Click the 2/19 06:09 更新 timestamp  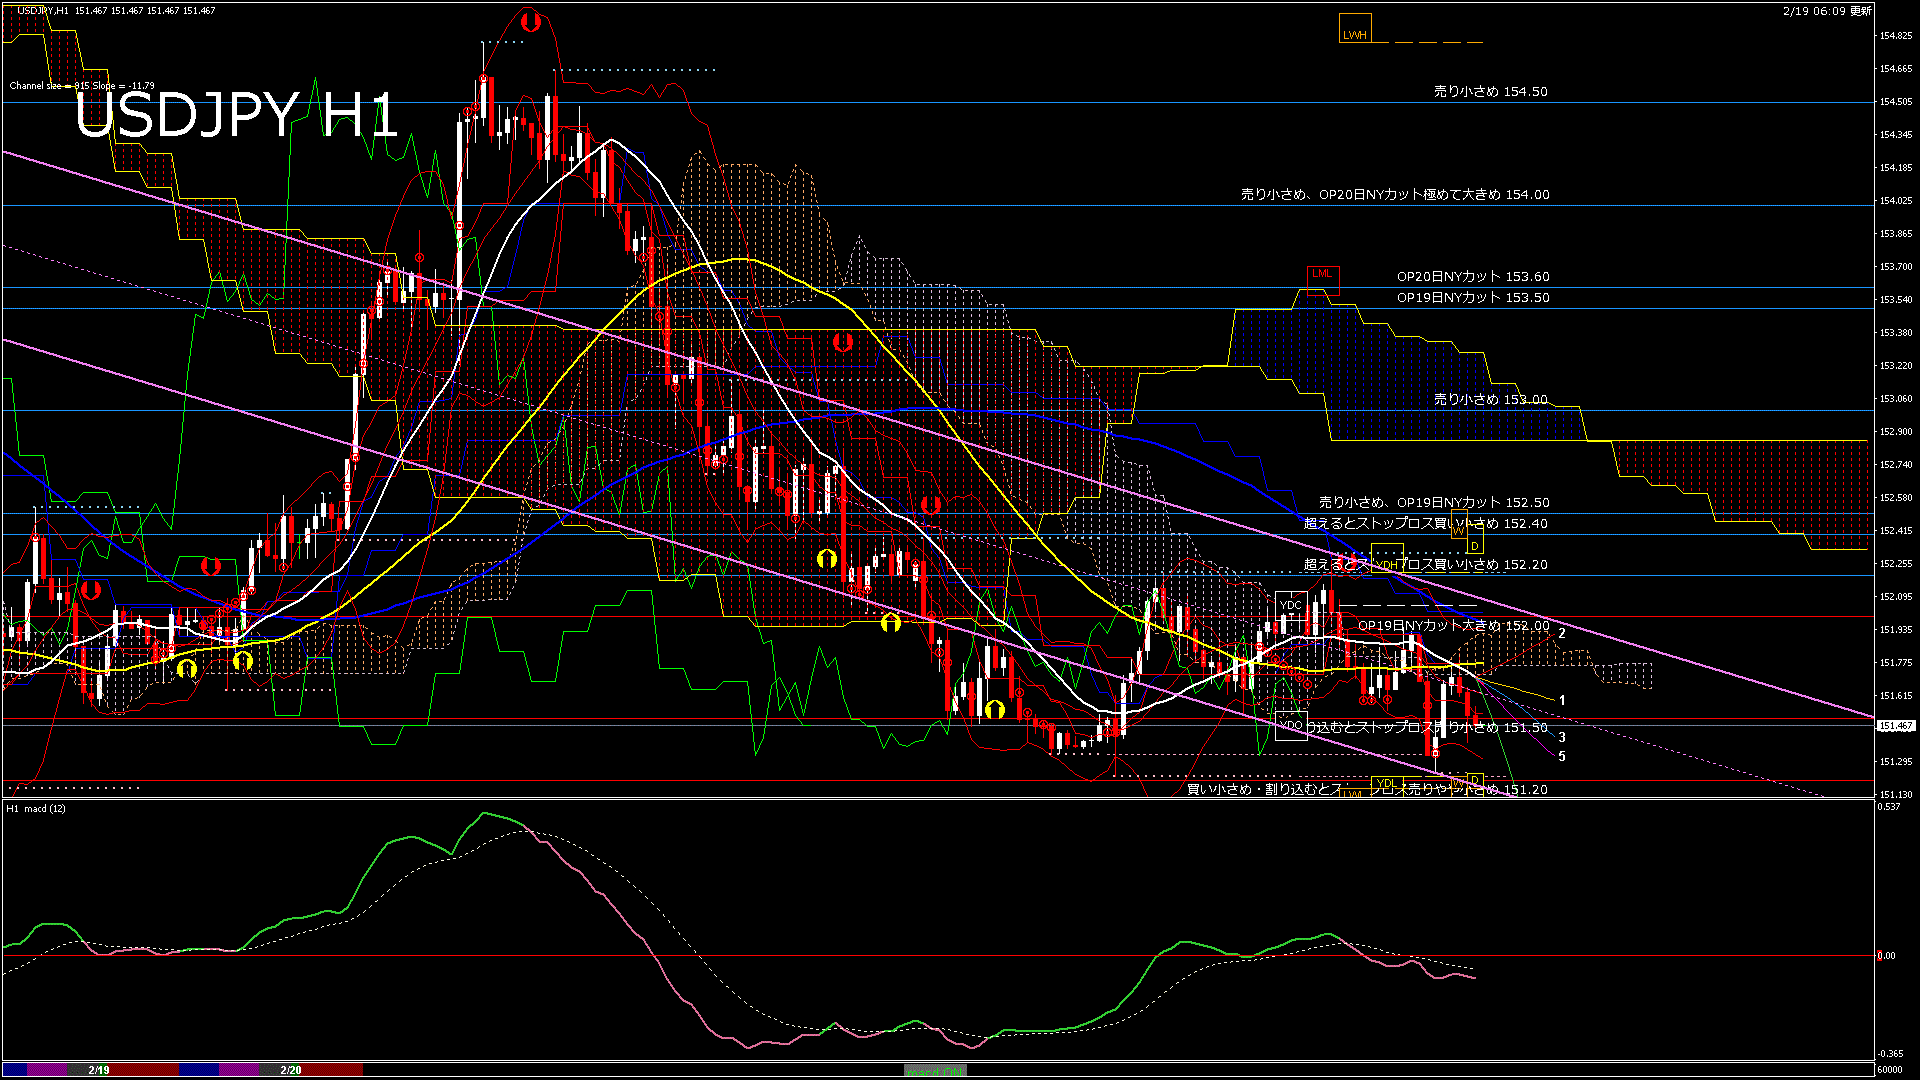pyautogui.click(x=1827, y=11)
